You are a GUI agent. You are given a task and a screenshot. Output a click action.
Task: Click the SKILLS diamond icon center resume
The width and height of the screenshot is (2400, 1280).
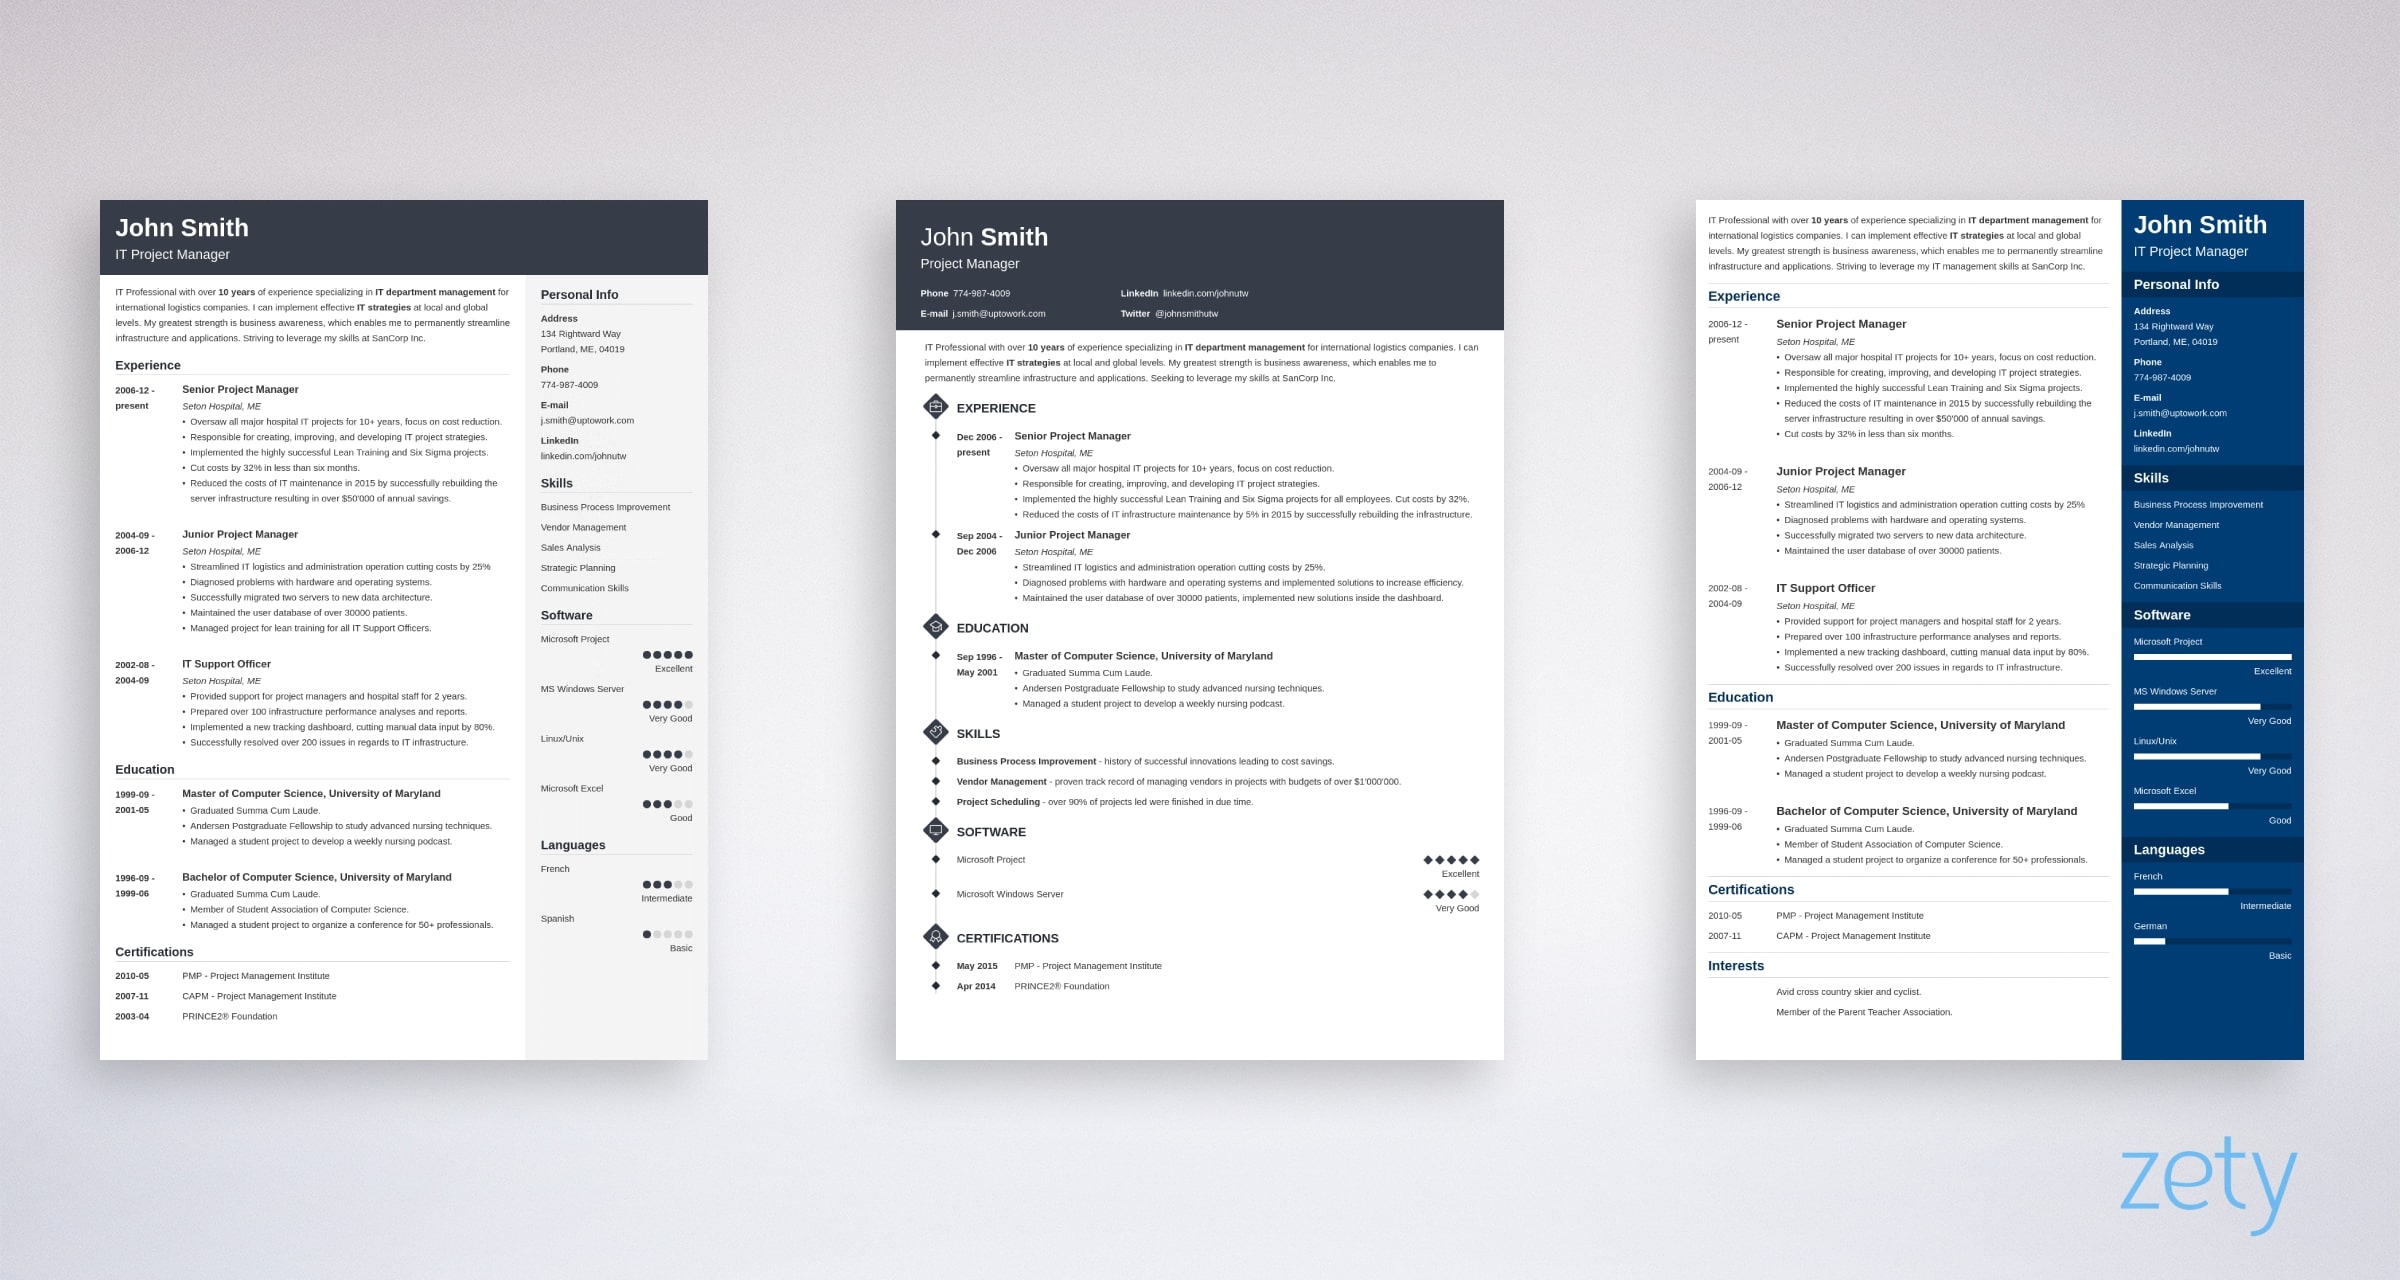(x=937, y=734)
